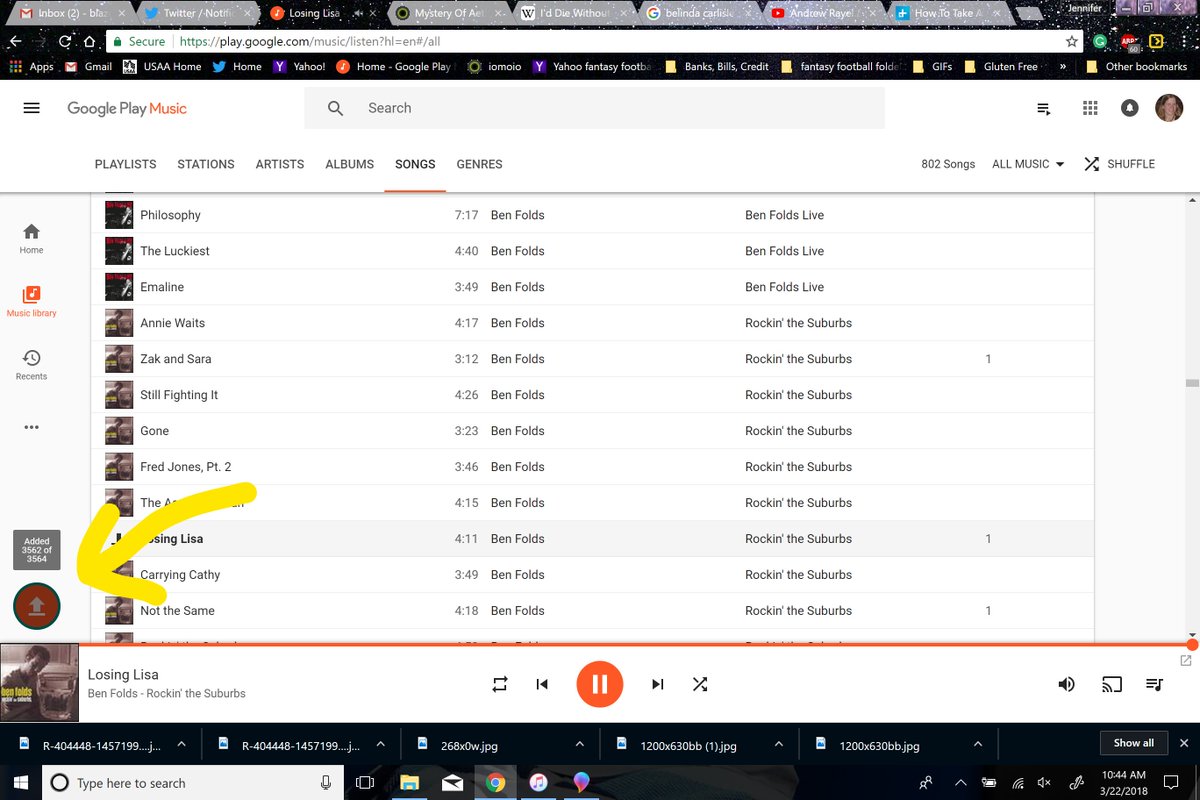Click the search magnifier icon
Screen dimensions: 1200x800
335,108
